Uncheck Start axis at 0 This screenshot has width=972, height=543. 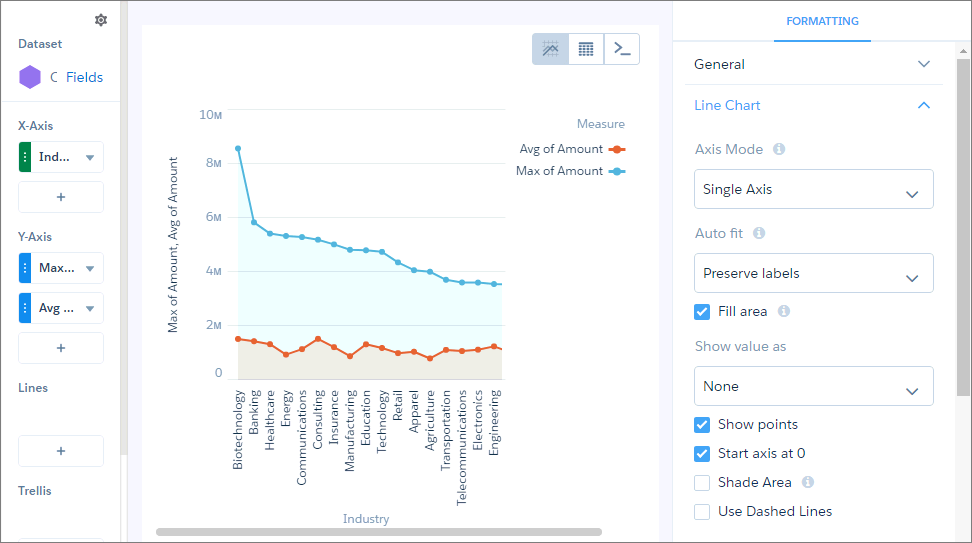coord(702,454)
